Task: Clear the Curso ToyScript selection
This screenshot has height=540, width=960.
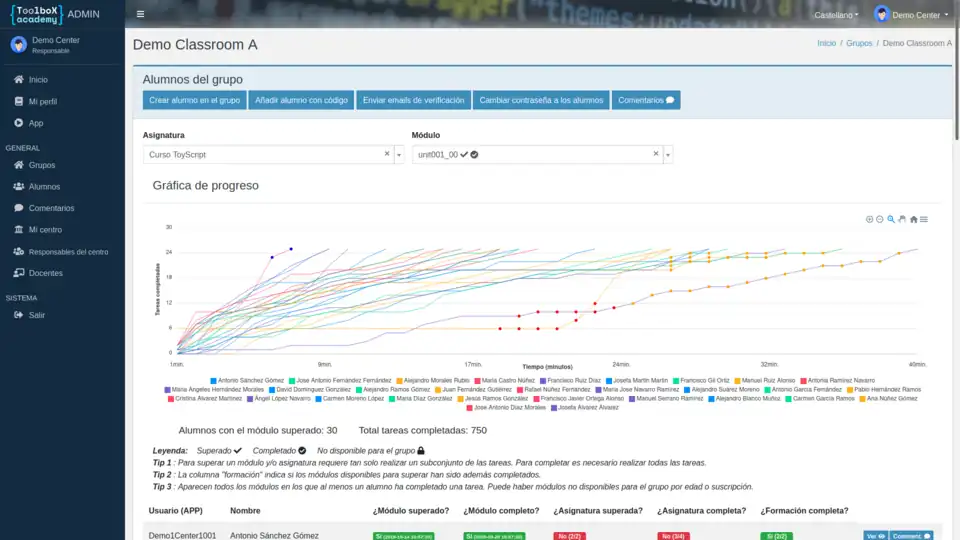Action: 387,154
